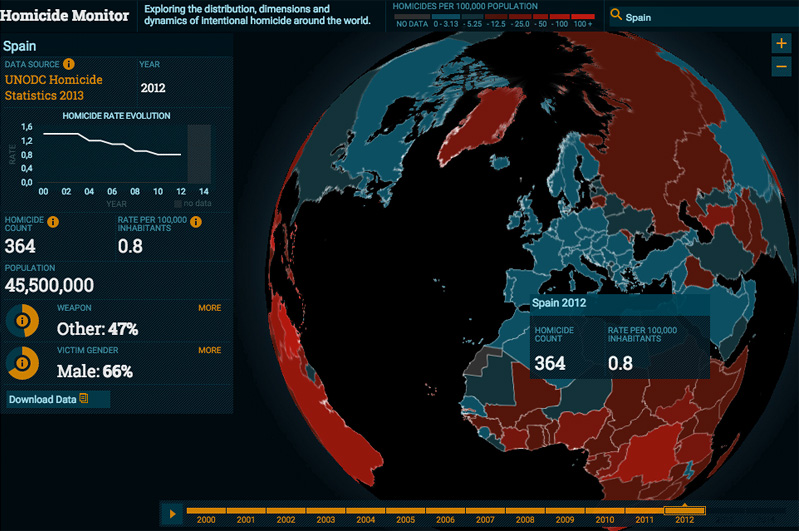Image resolution: width=799 pixels, height=531 pixels.
Task: Open the Rate per 100,000 info icon
Action: (x=196, y=222)
